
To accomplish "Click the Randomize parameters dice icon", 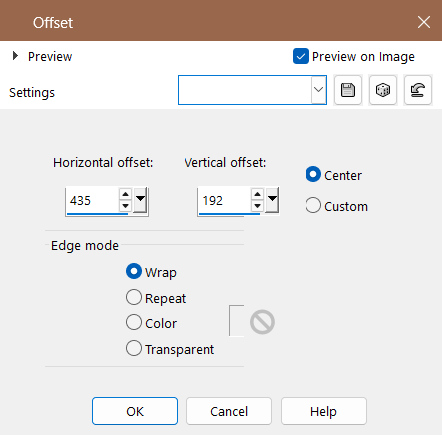I will 383,90.
